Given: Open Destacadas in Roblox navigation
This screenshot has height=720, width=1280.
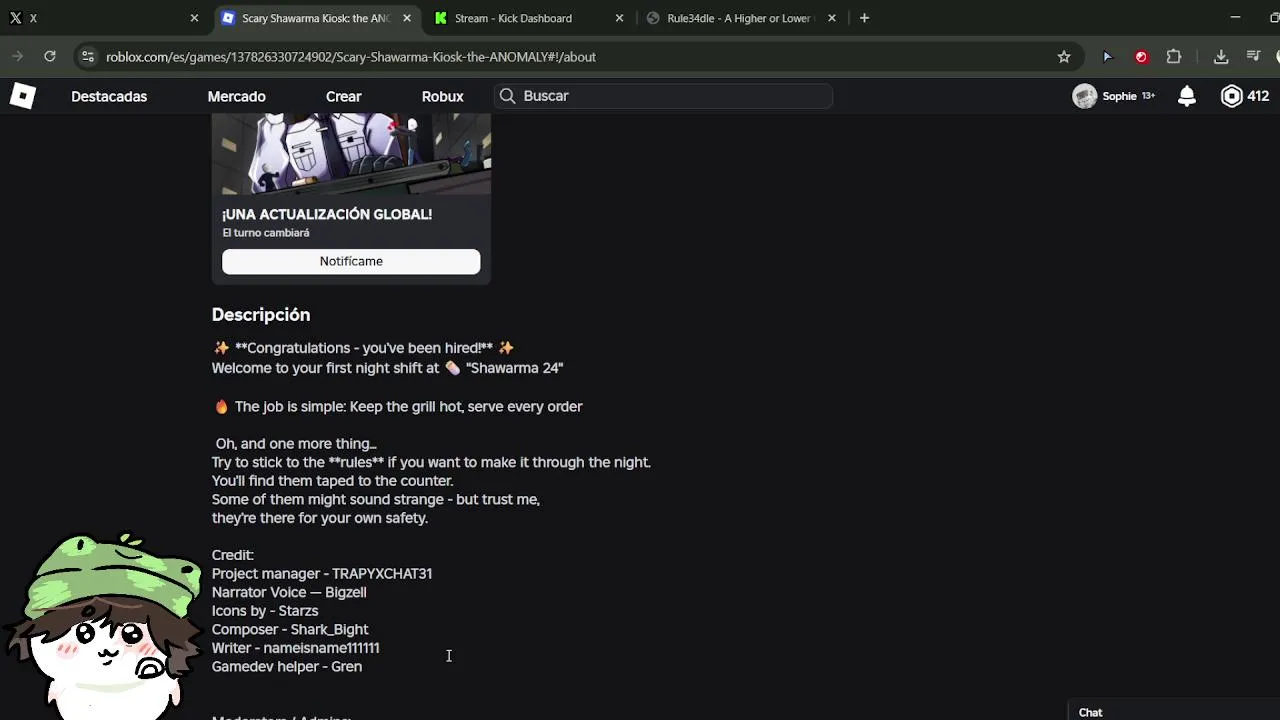Looking at the screenshot, I should (x=109, y=96).
